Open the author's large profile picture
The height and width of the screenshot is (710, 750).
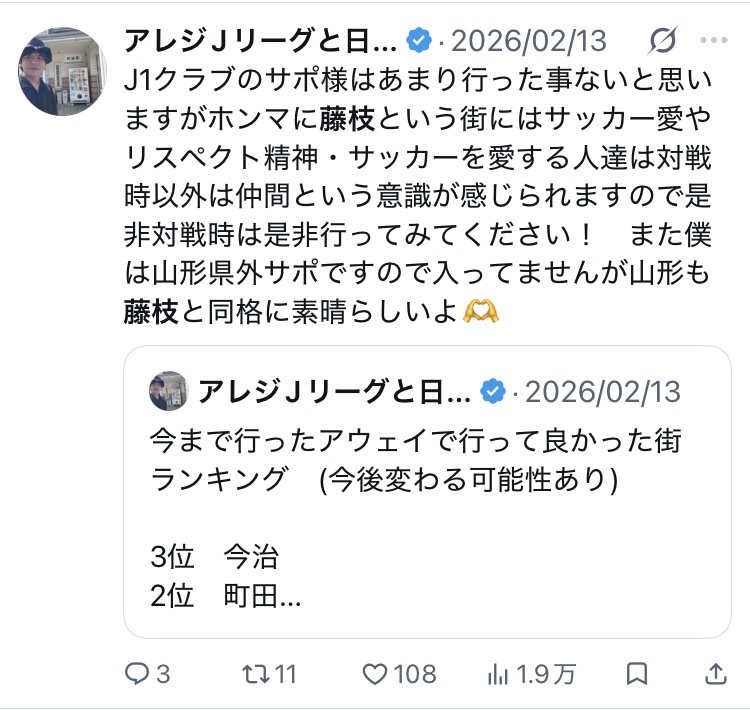point(62,71)
